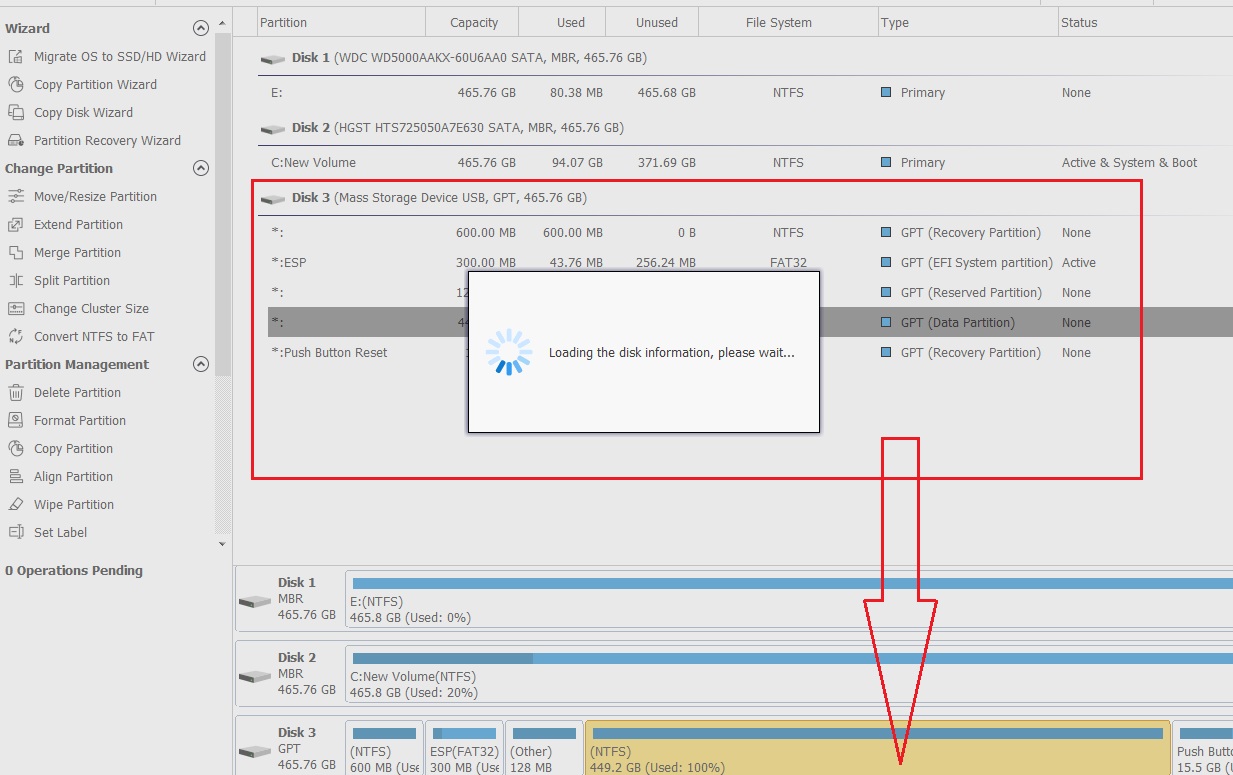Sort by the Capacity column header

click(474, 22)
